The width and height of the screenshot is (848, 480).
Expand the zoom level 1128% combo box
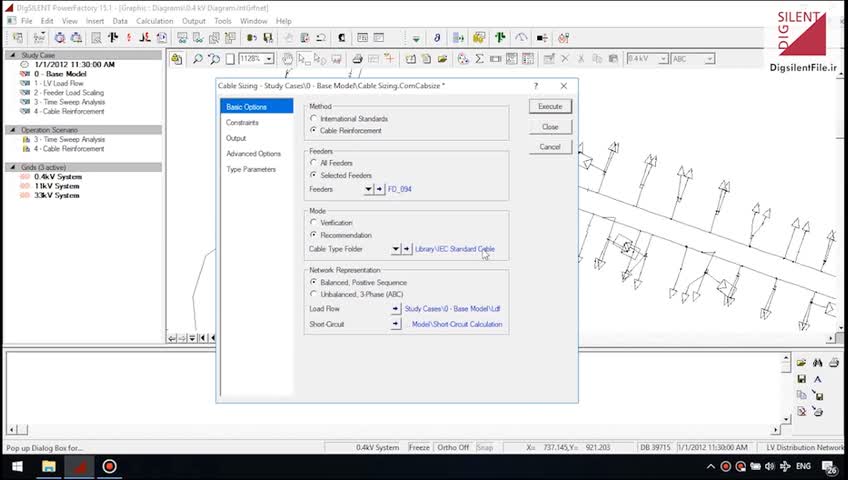tap(269, 59)
